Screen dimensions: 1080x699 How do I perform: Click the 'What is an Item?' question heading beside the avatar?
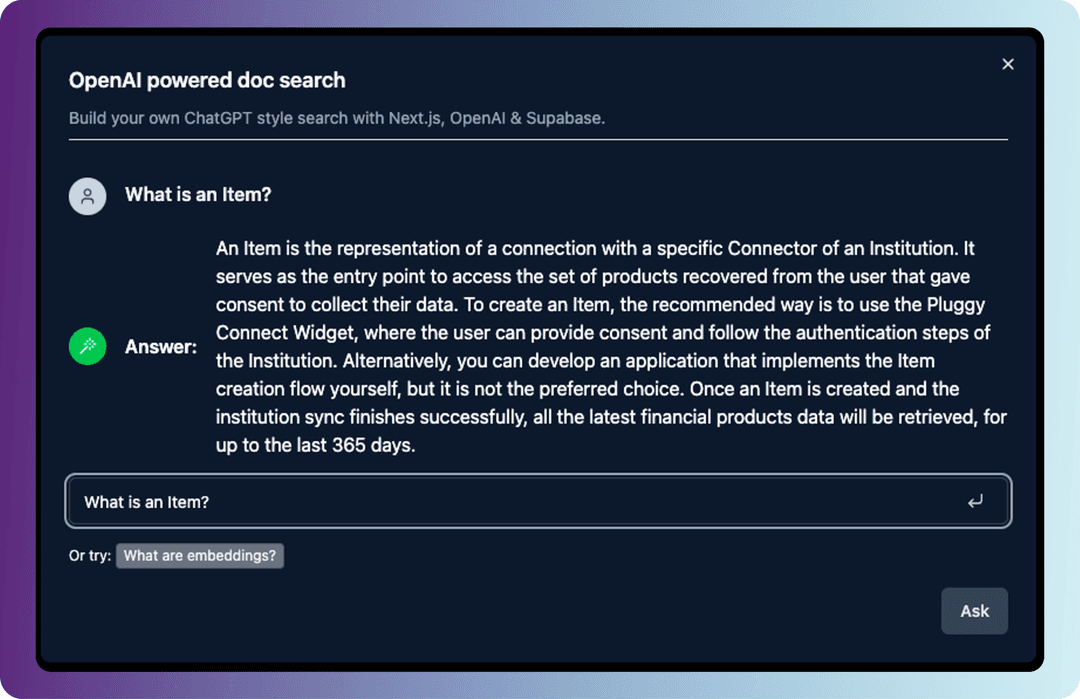(198, 195)
